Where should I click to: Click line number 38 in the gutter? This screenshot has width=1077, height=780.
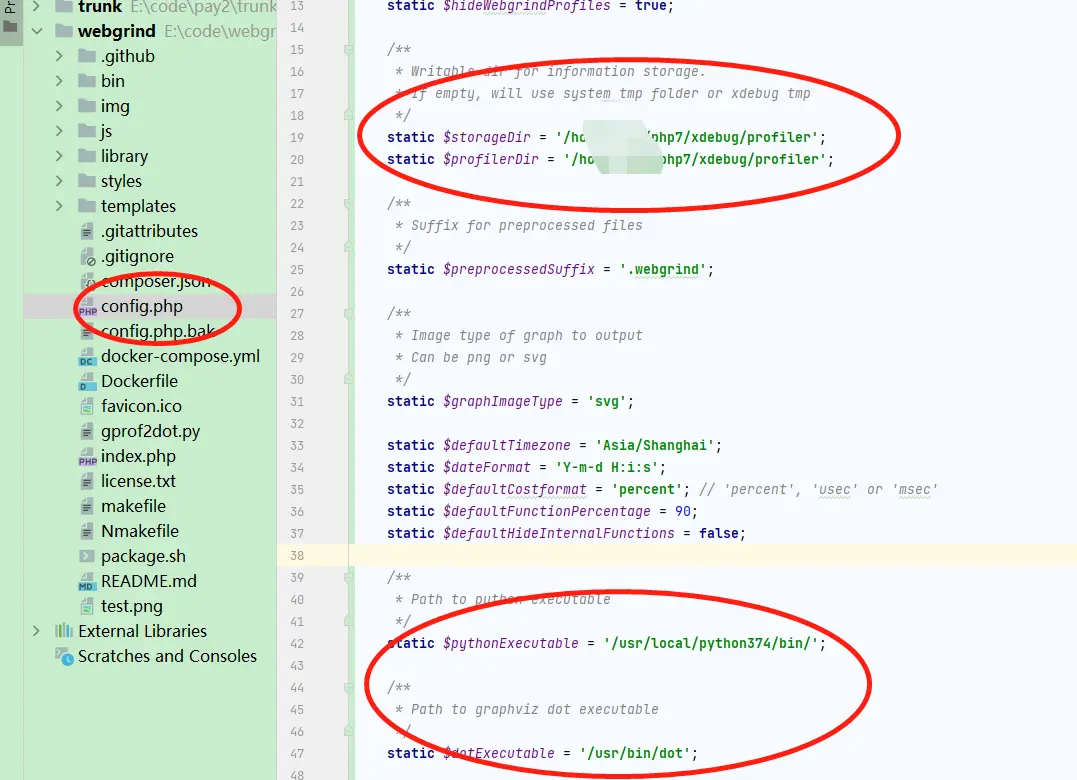(297, 555)
